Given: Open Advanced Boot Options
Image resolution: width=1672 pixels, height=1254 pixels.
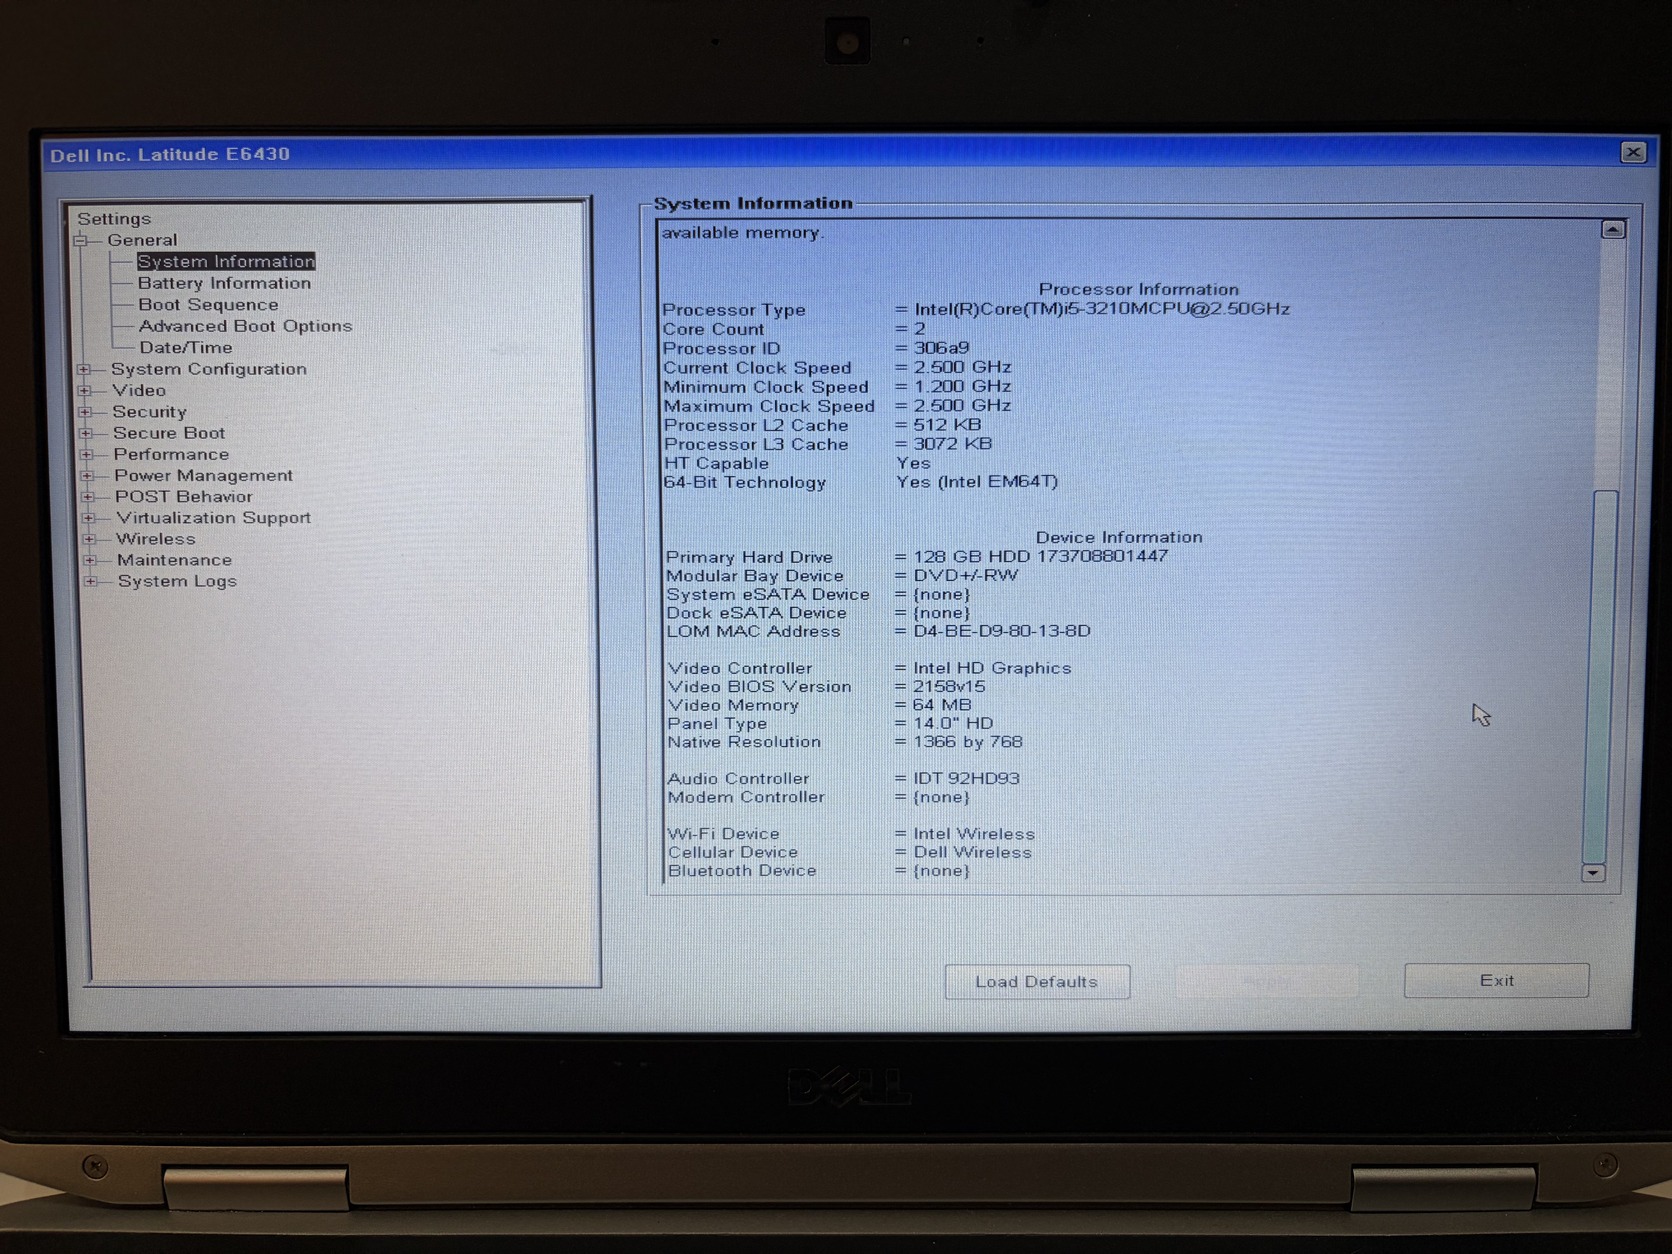Looking at the screenshot, I should 245,326.
